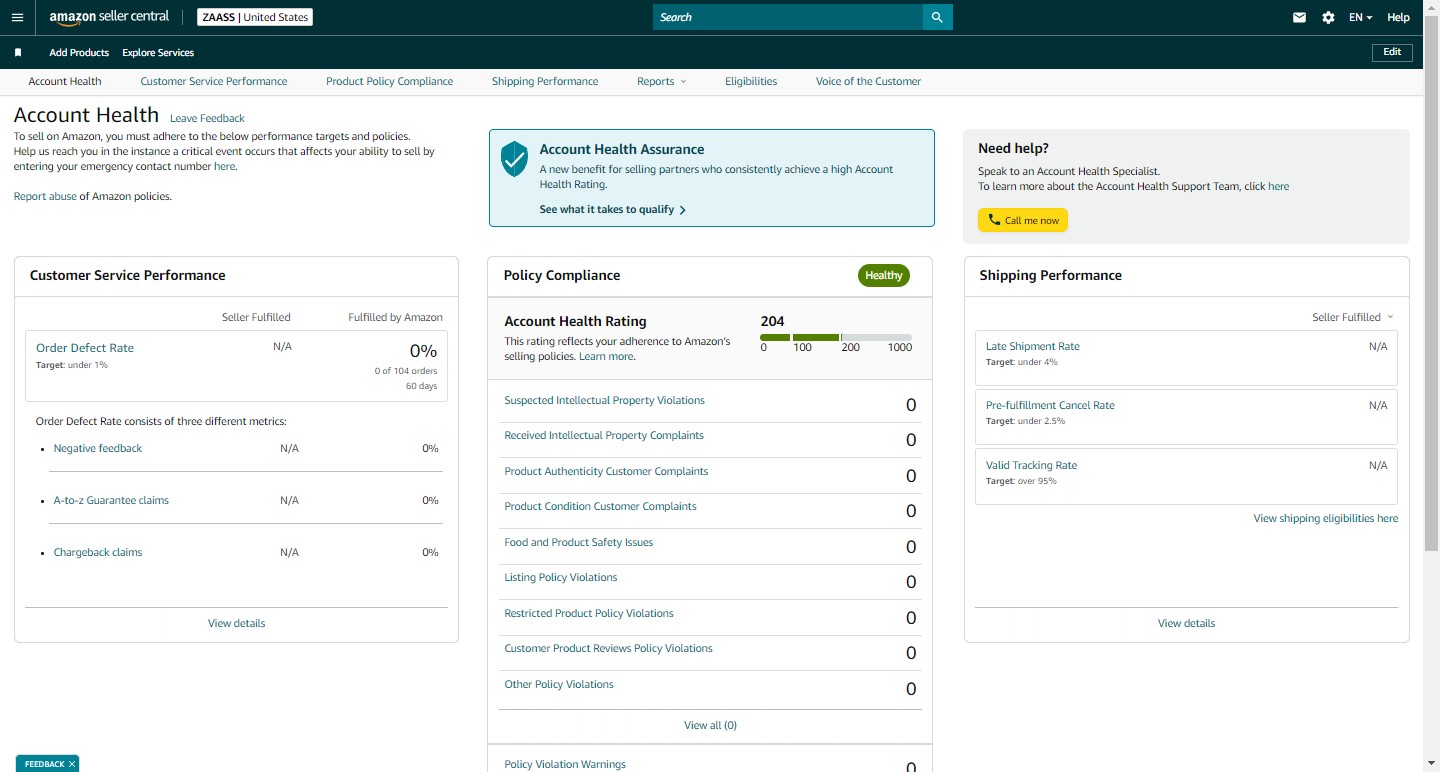Open the Voice of the Customer tab

click(x=868, y=81)
